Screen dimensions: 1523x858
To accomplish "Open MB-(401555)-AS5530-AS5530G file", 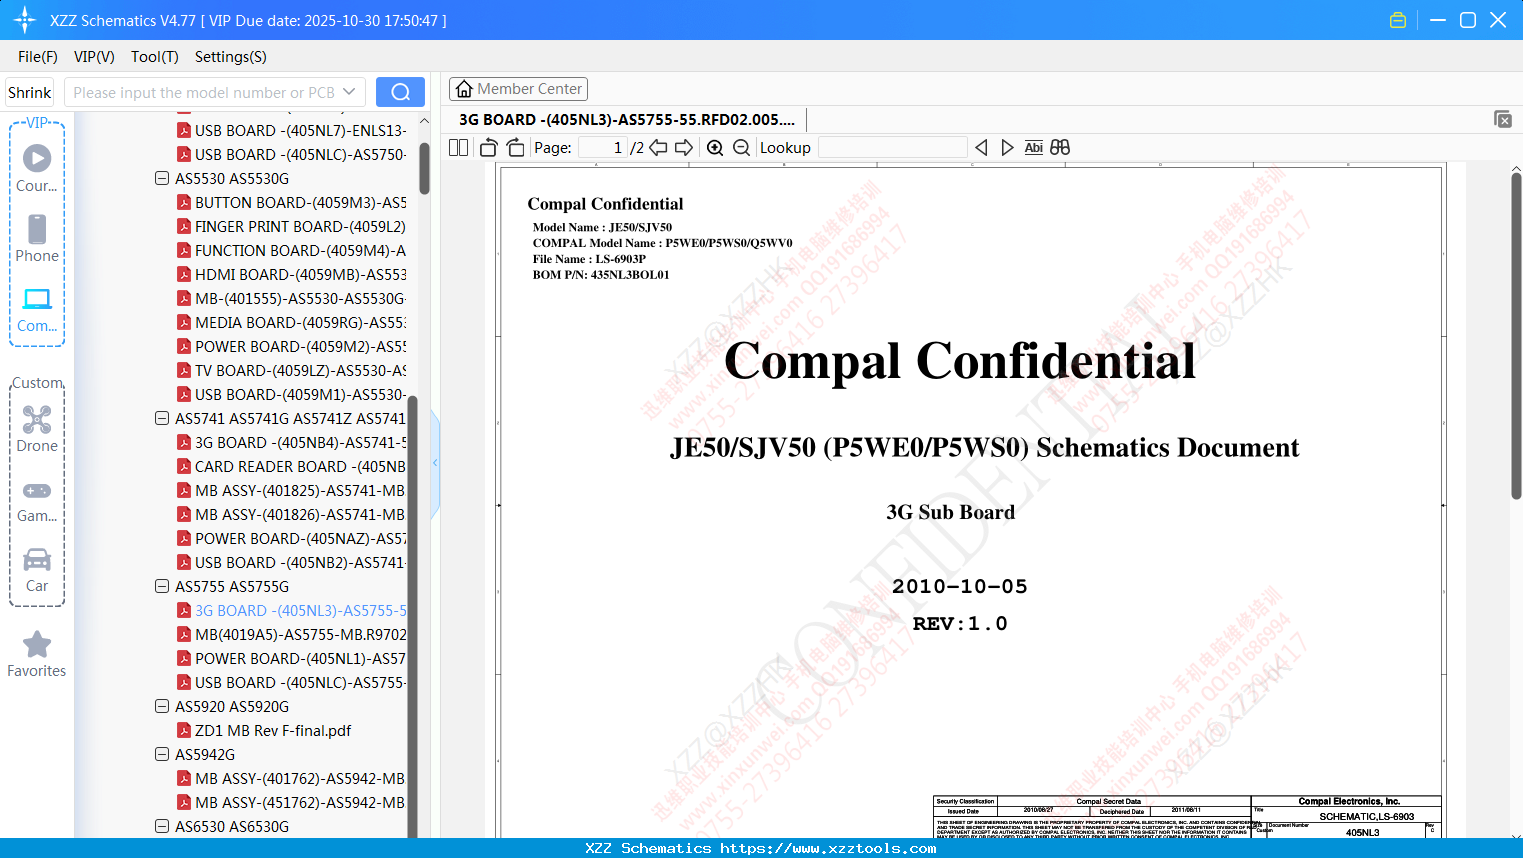I will 300,298.
